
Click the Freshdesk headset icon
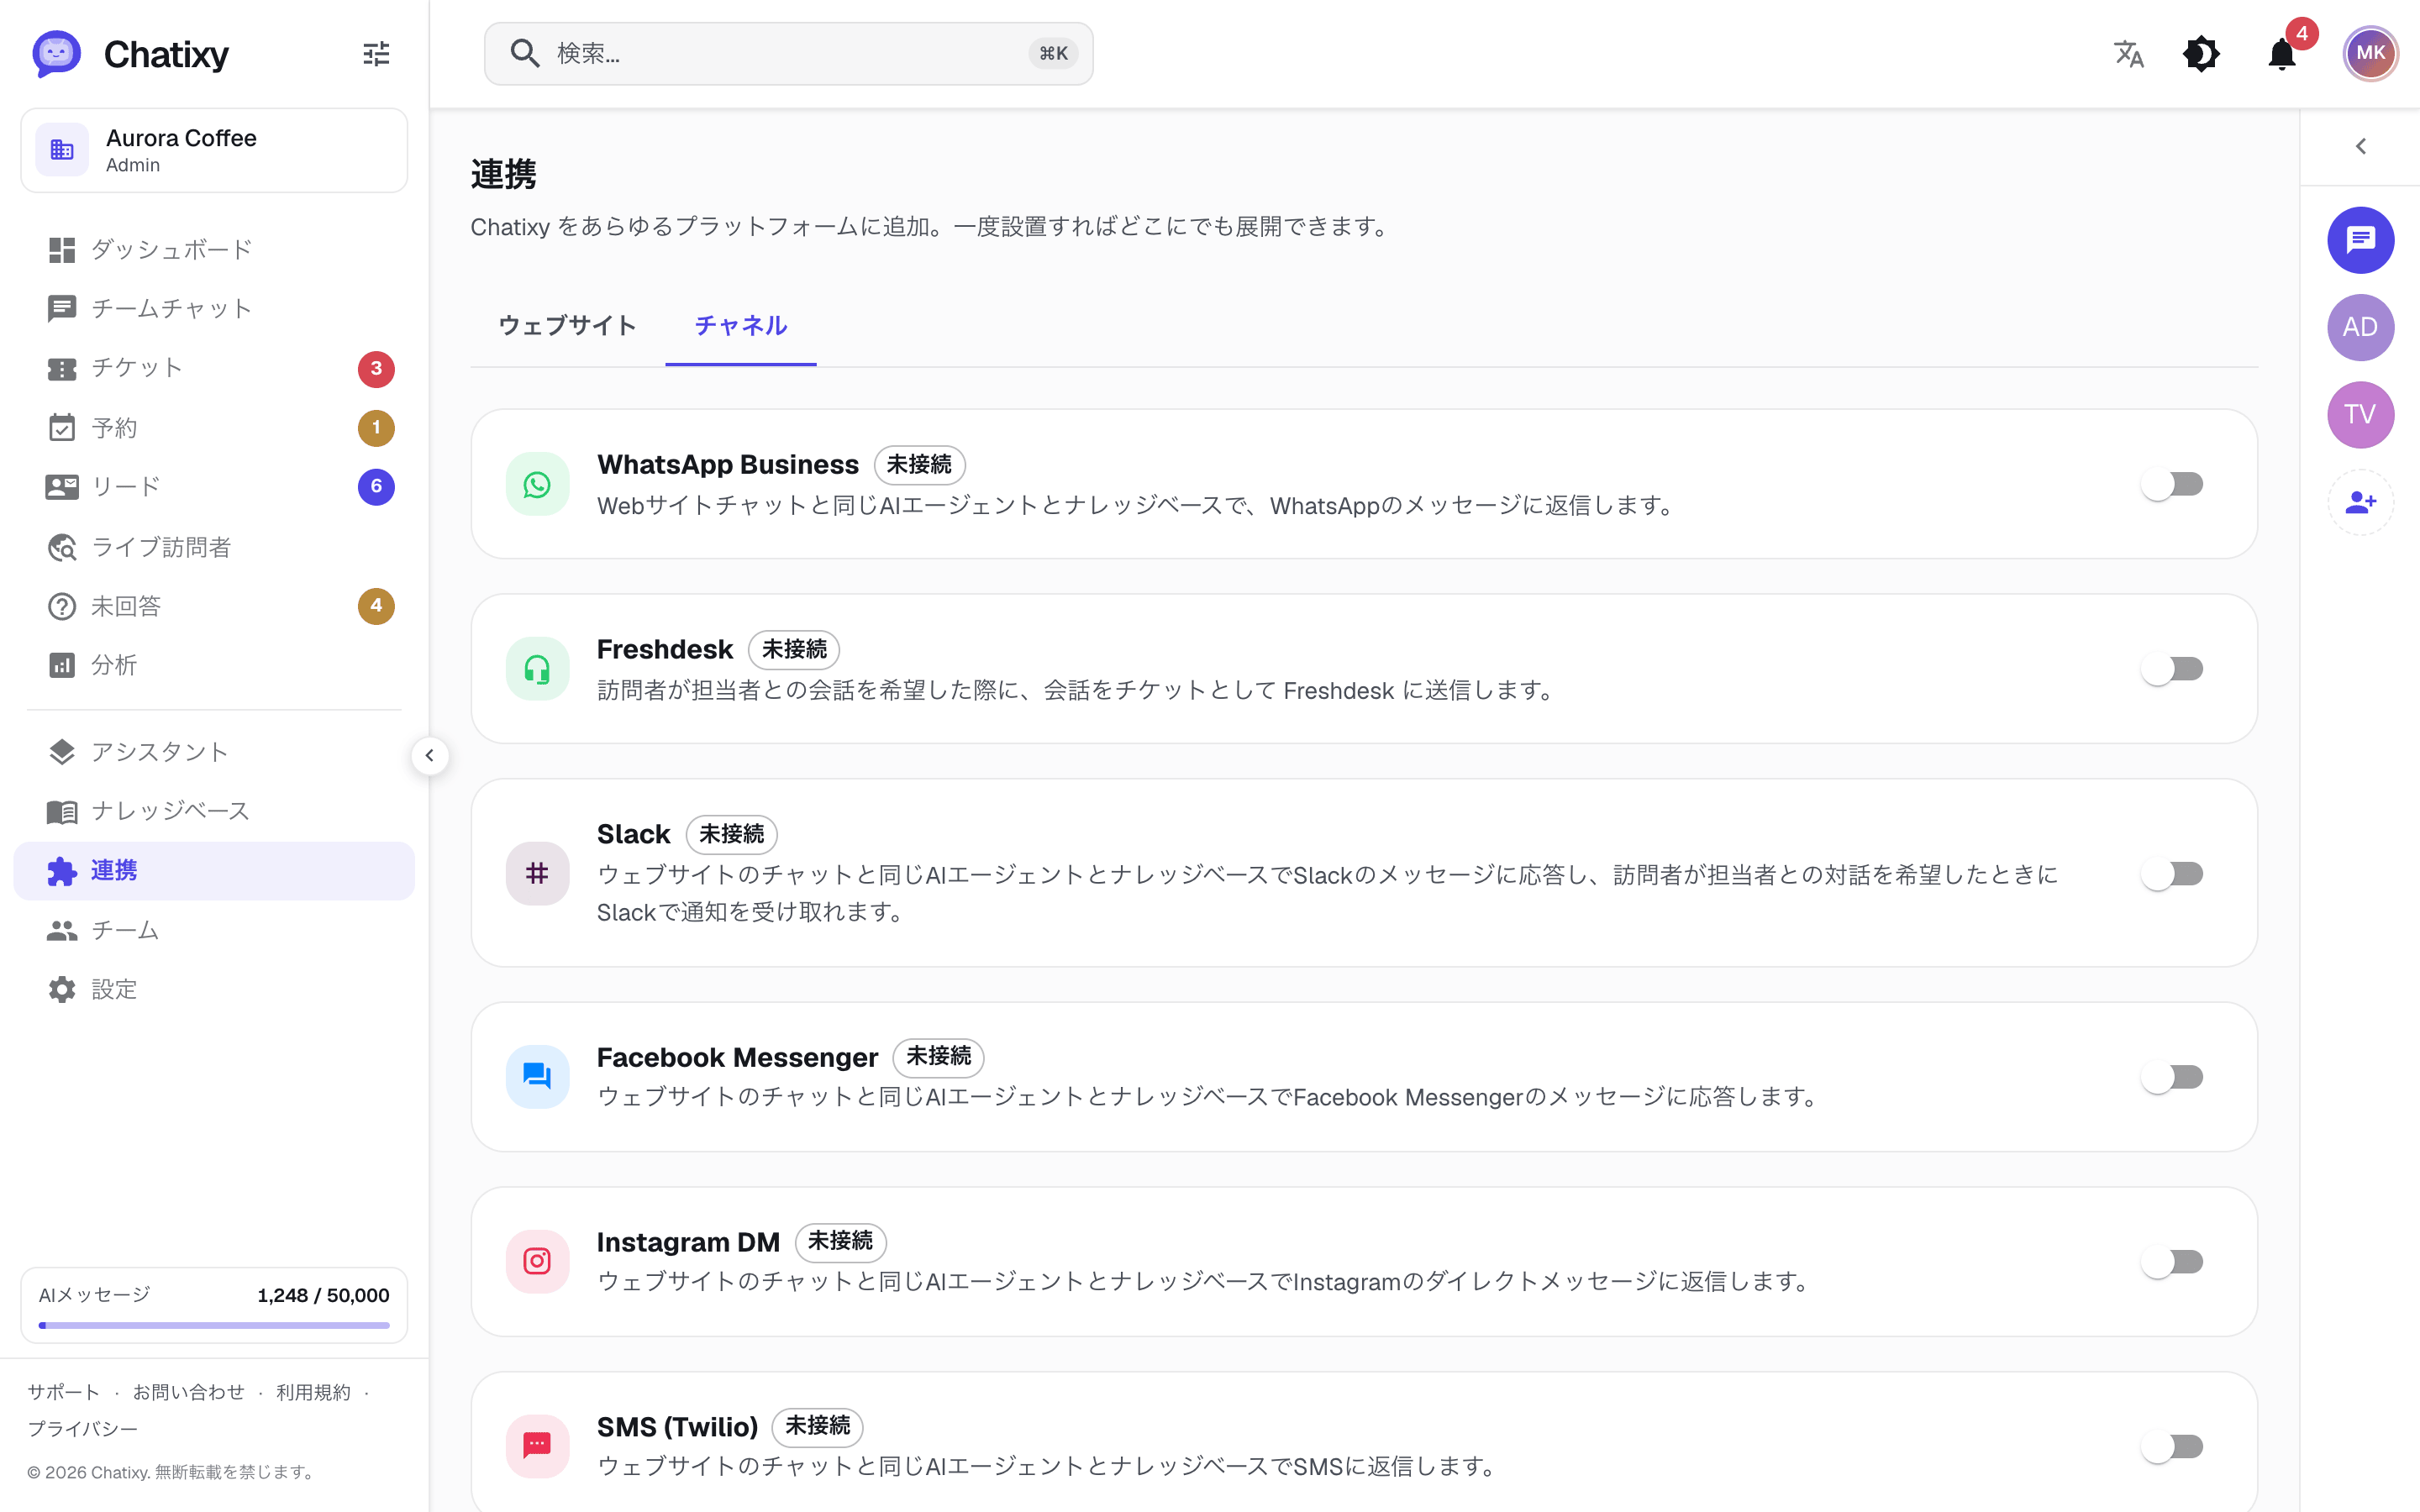tap(537, 669)
